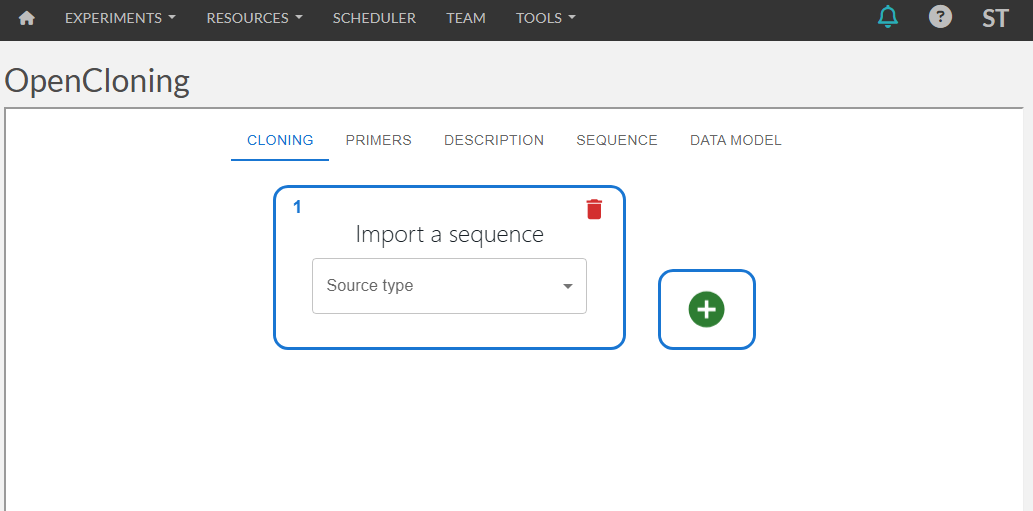This screenshot has width=1033, height=511.
Task: Delete source 1 with the trash icon
Action: pyautogui.click(x=594, y=208)
